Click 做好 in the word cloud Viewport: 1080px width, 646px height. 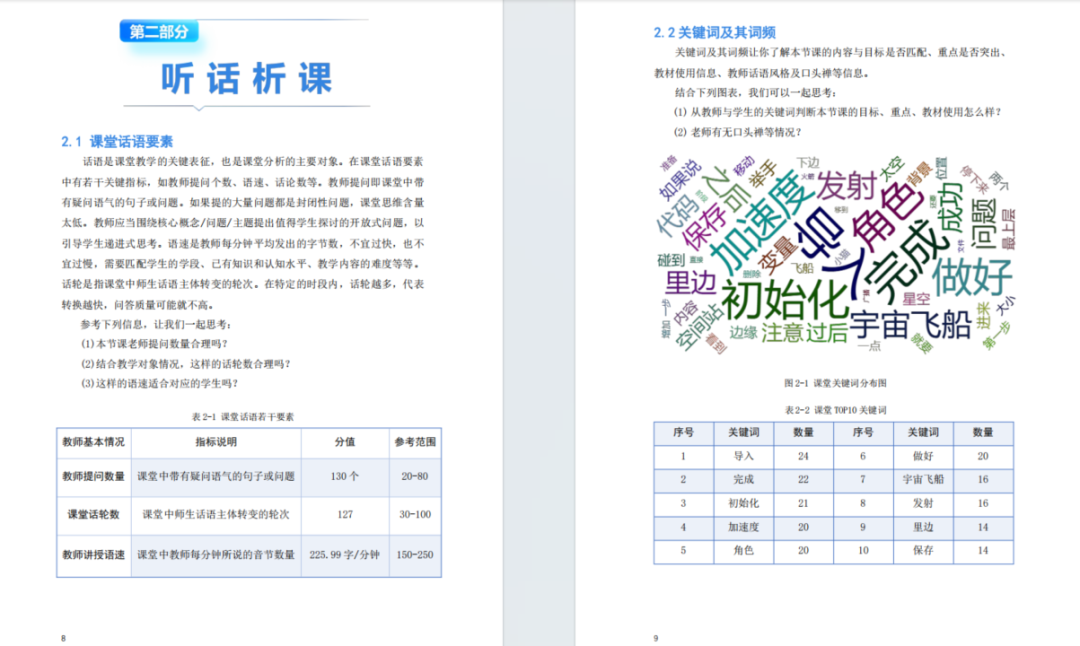click(973, 277)
